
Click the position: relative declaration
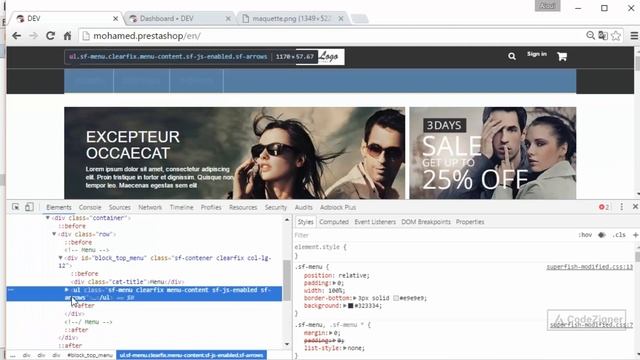[336, 276]
